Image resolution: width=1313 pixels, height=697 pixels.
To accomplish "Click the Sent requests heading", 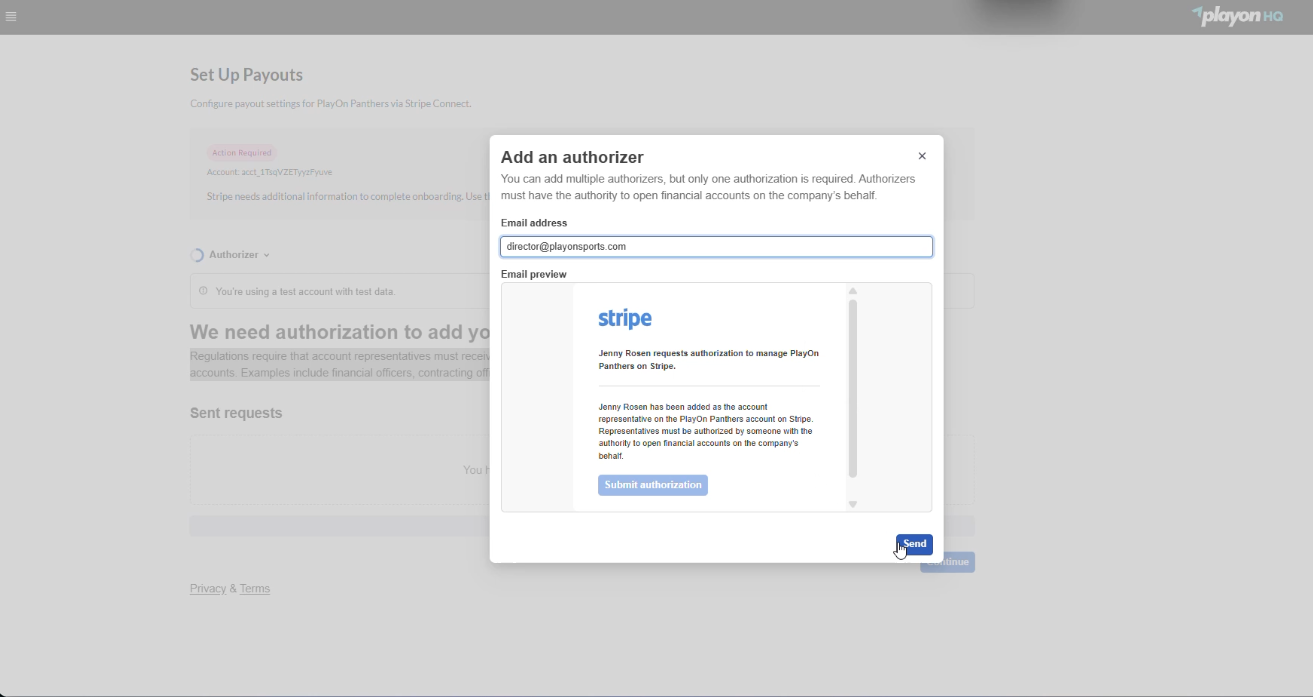I will click(236, 413).
